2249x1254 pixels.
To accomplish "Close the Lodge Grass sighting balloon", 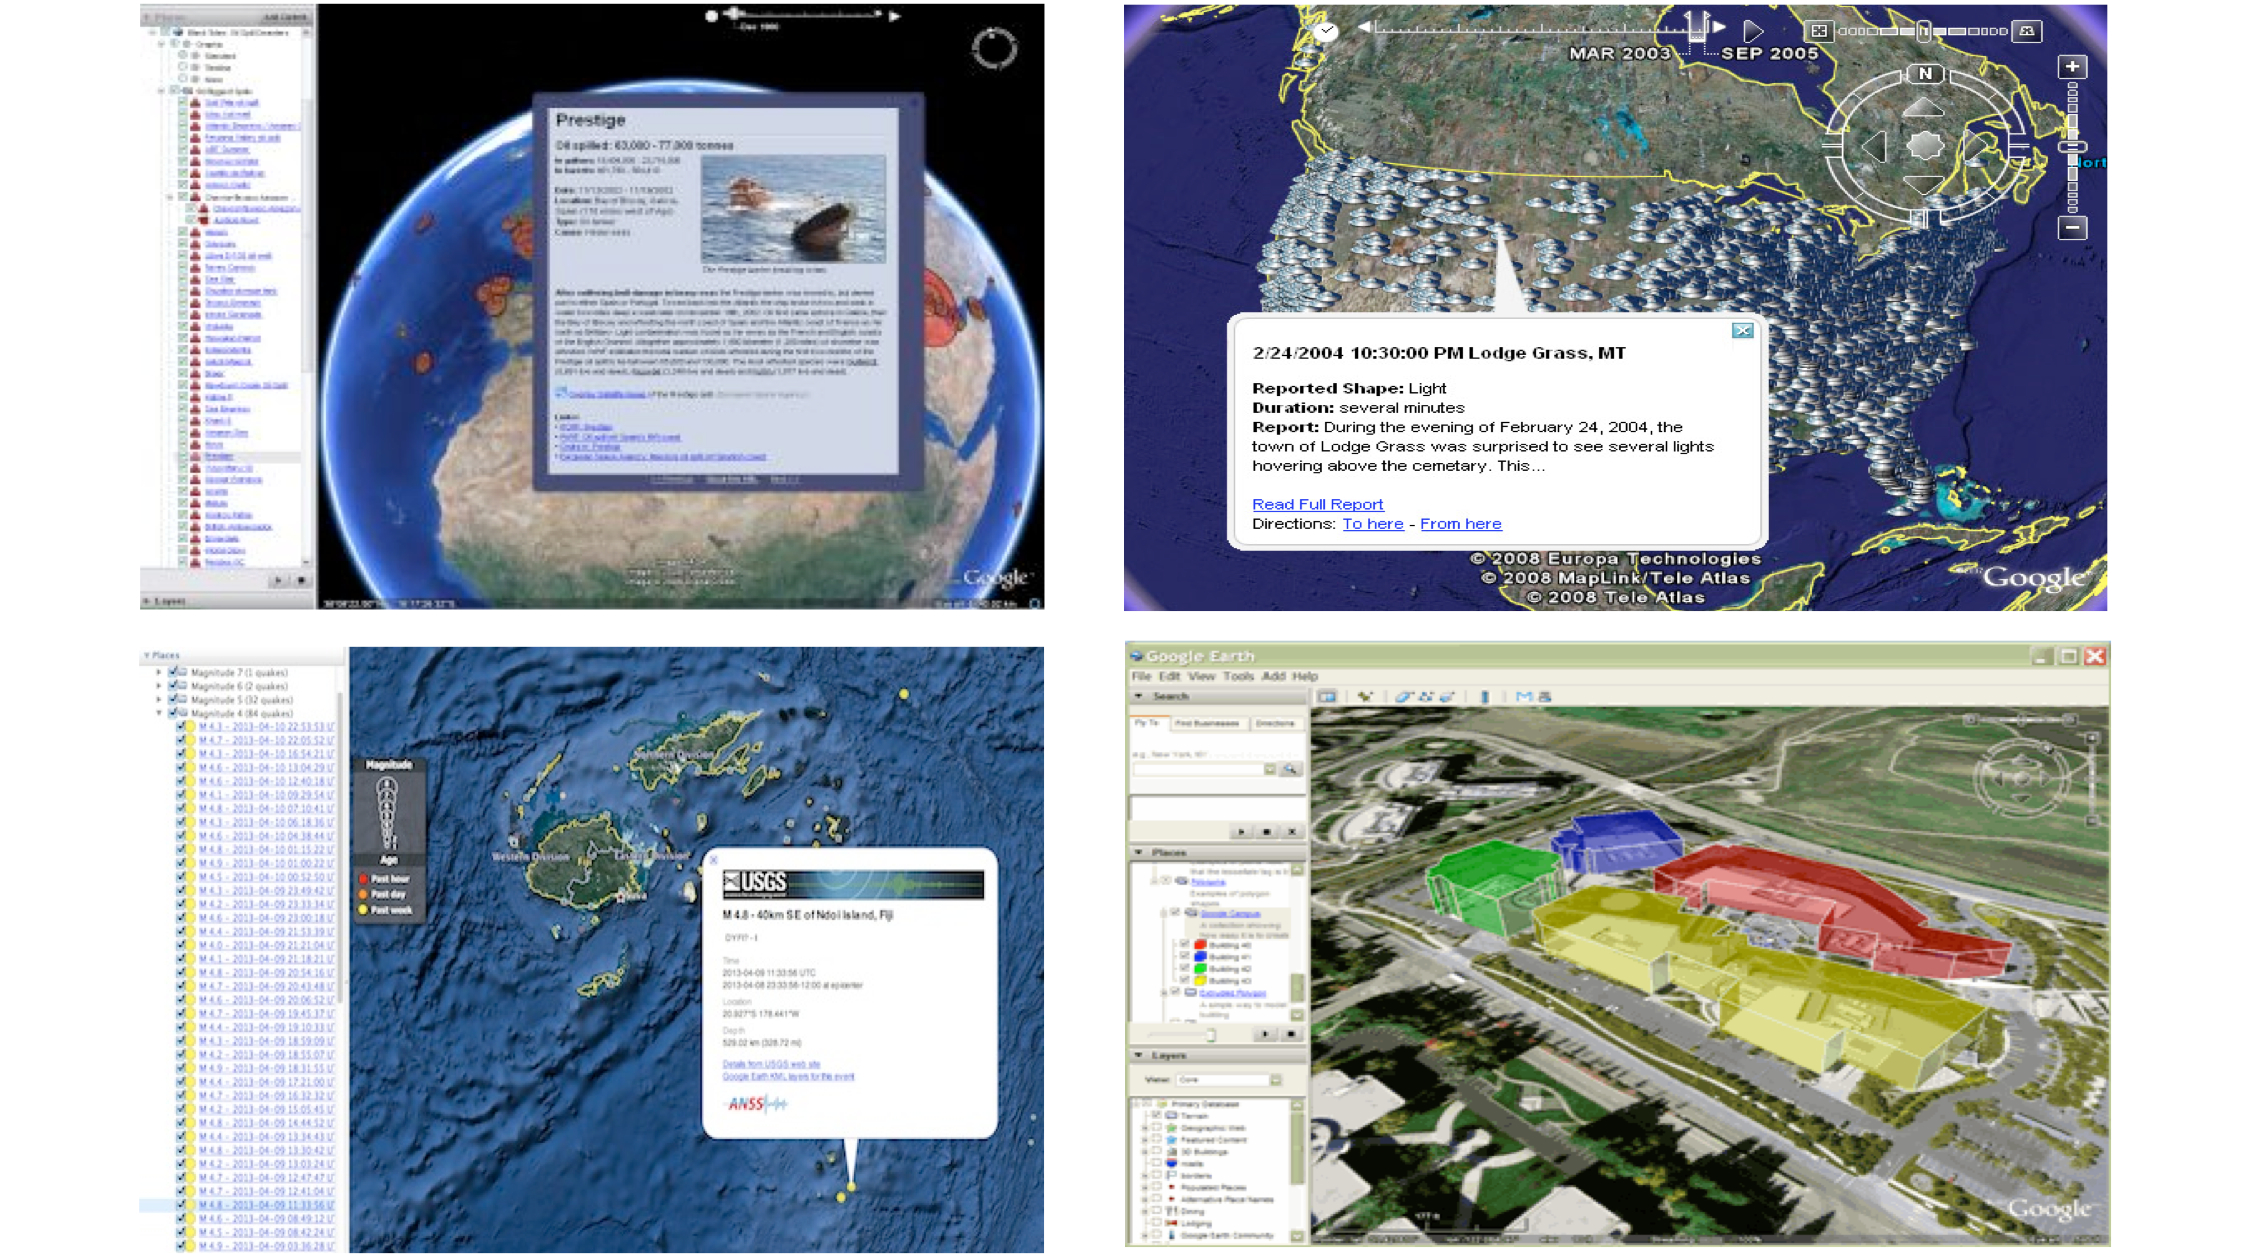I will tap(1742, 331).
